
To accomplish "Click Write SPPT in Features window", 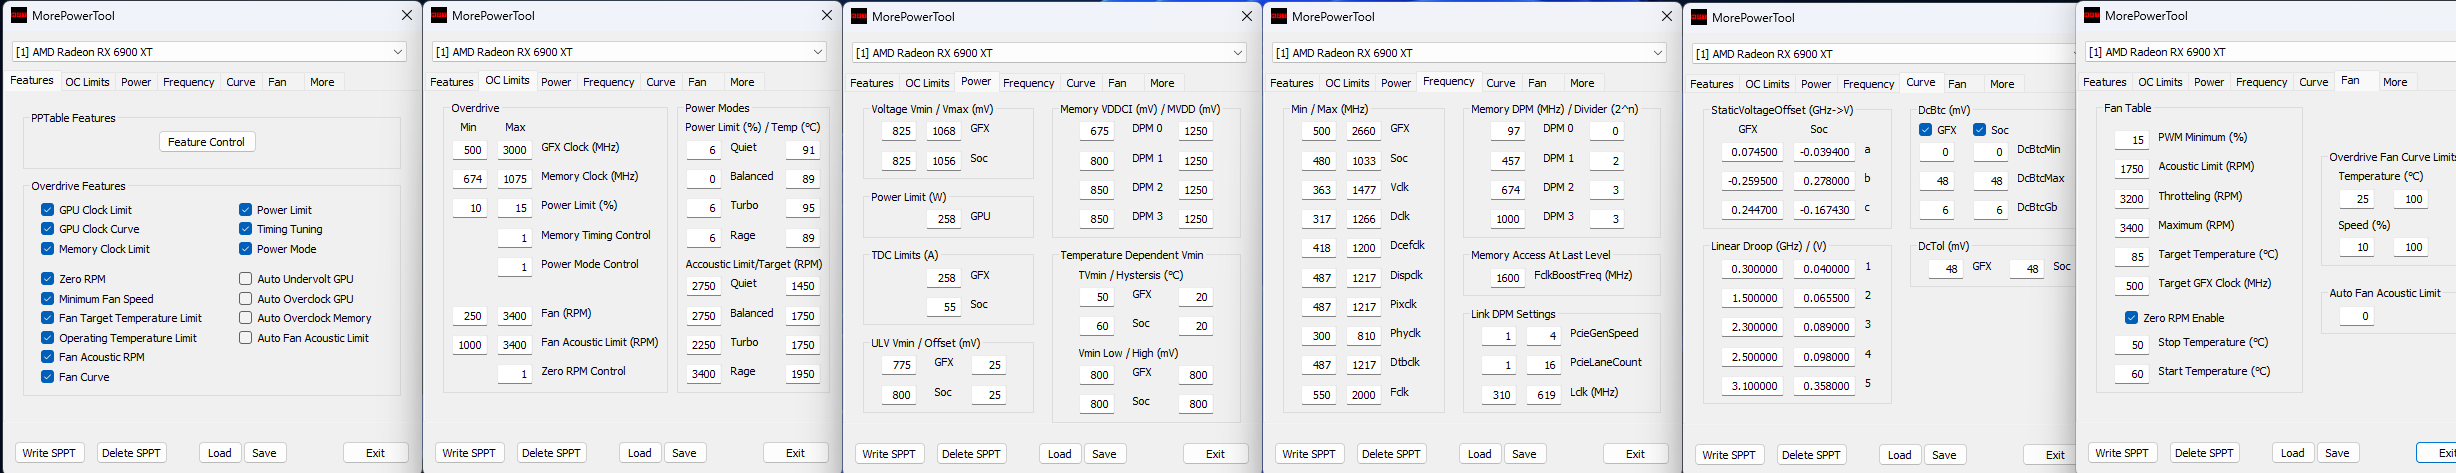I will point(49,453).
